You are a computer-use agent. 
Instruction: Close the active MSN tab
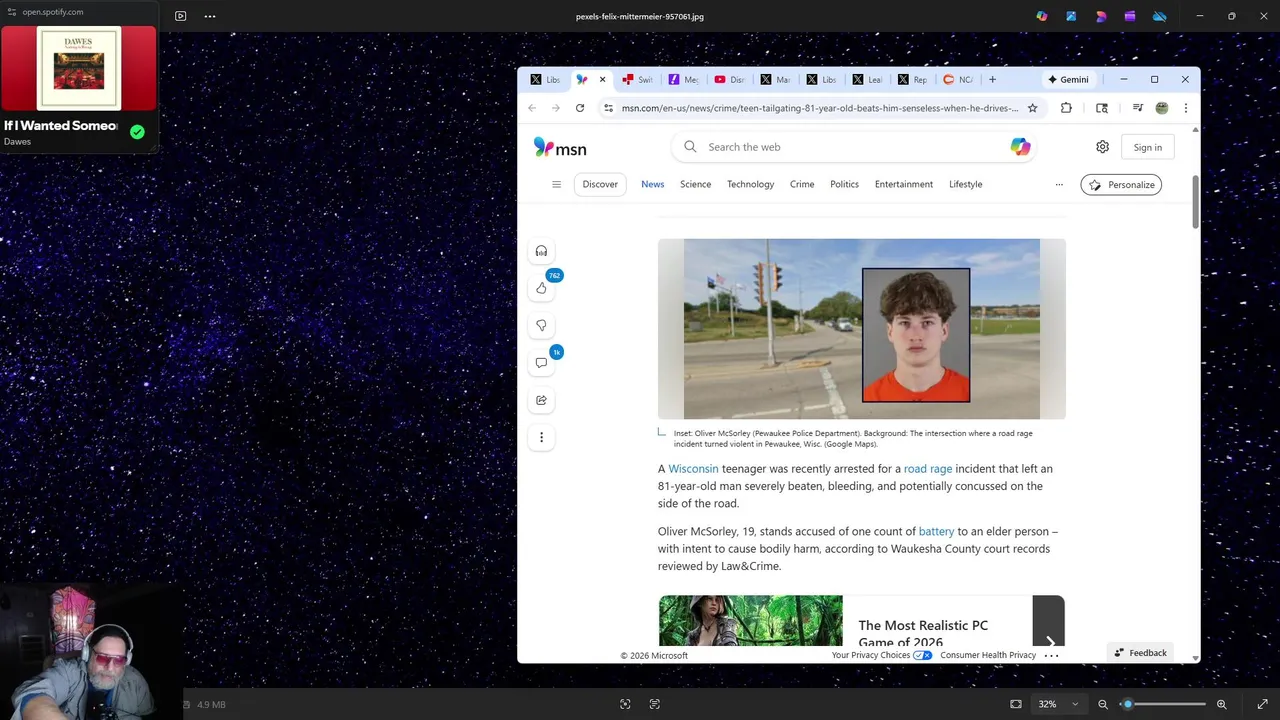coord(602,80)
